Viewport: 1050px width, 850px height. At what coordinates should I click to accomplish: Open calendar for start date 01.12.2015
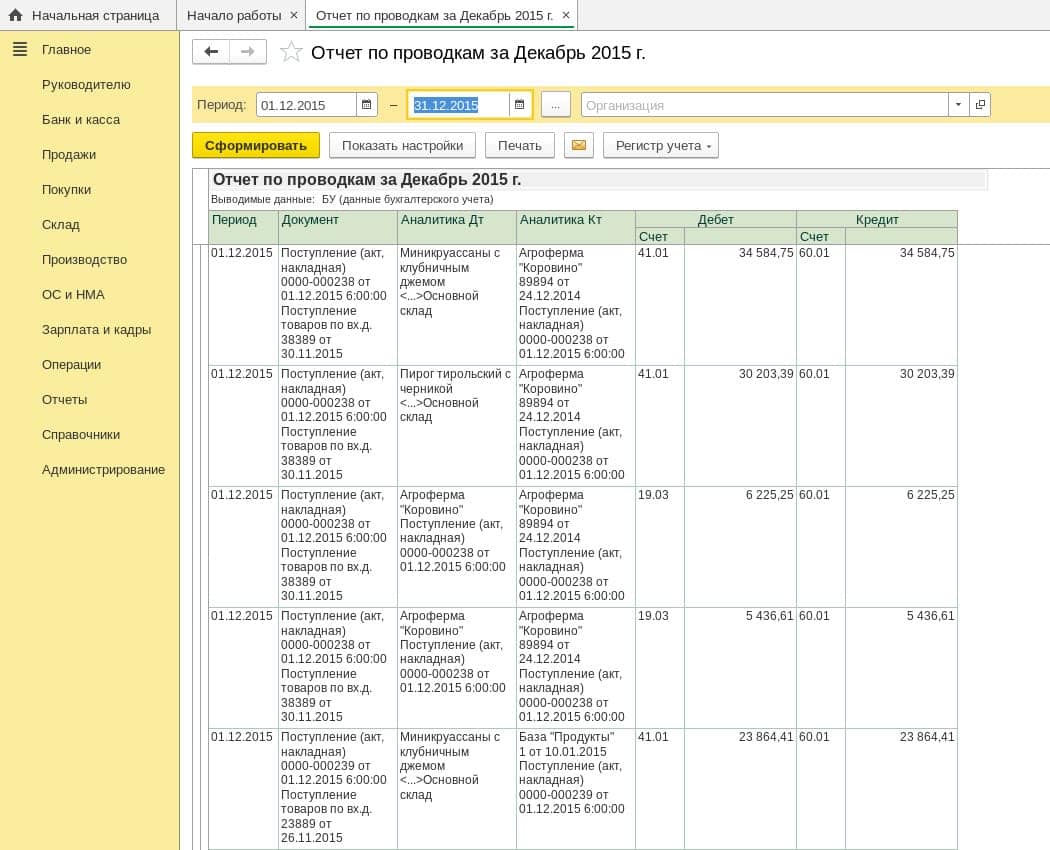point(366,104)
